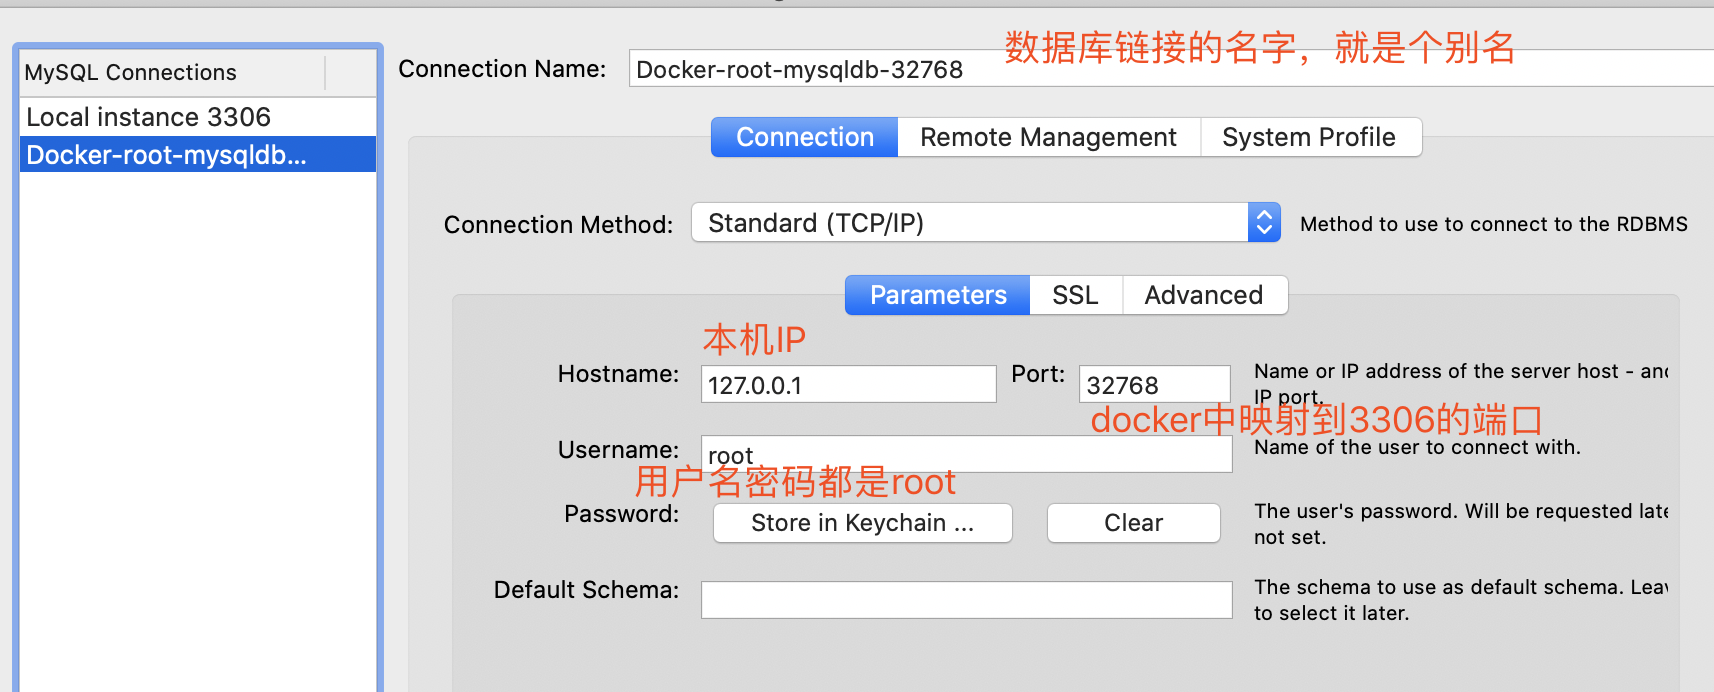The width and height of the screenshot is (1714, 692).
Task: Switch to the Remote Management tab
Action: pos(1048,137)
